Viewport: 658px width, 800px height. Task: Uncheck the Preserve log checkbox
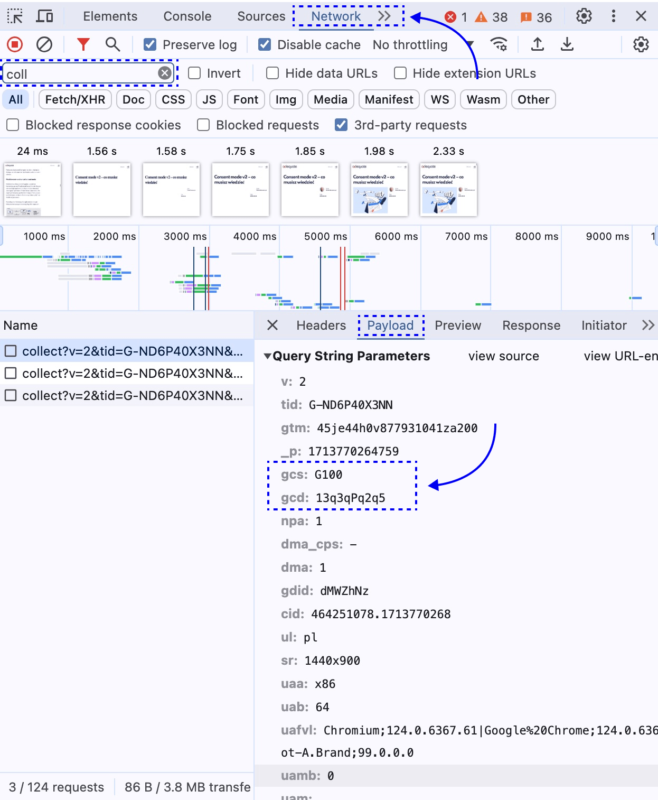(150, 45)
